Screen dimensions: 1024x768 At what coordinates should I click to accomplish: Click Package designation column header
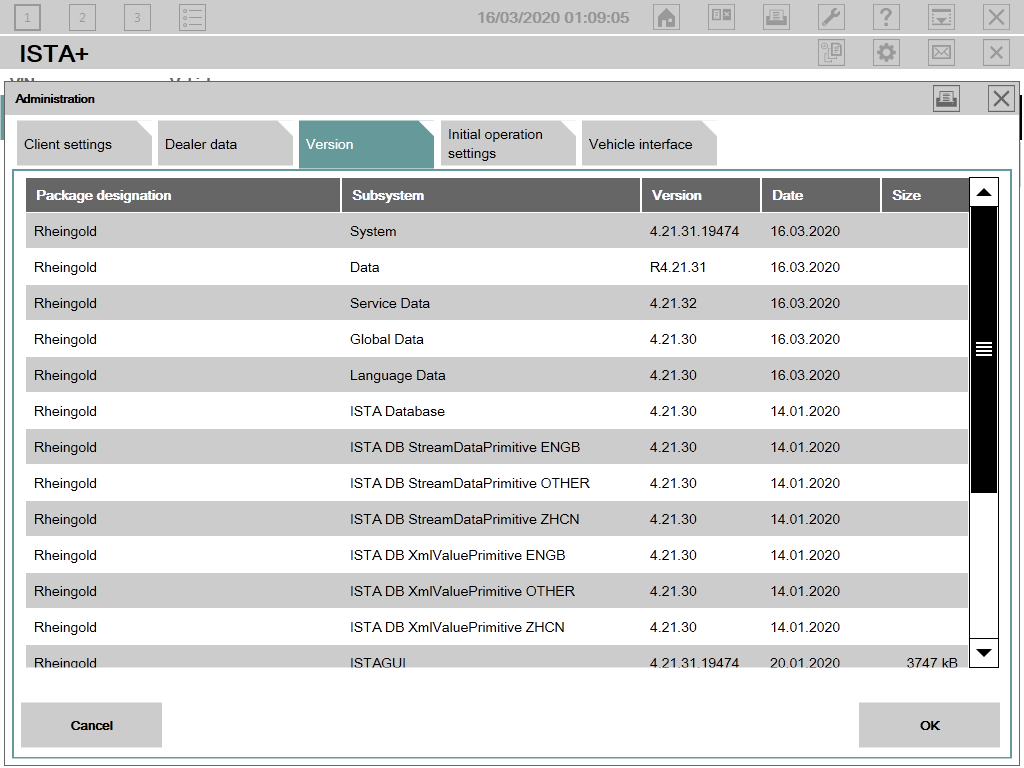tap(183, 195)
